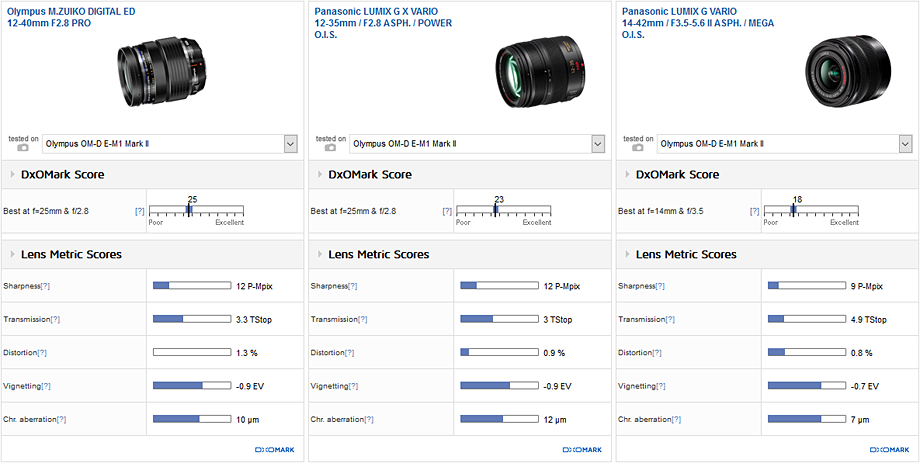Click the Vignetting bar reading -0.7 EV

coord(807,386)
